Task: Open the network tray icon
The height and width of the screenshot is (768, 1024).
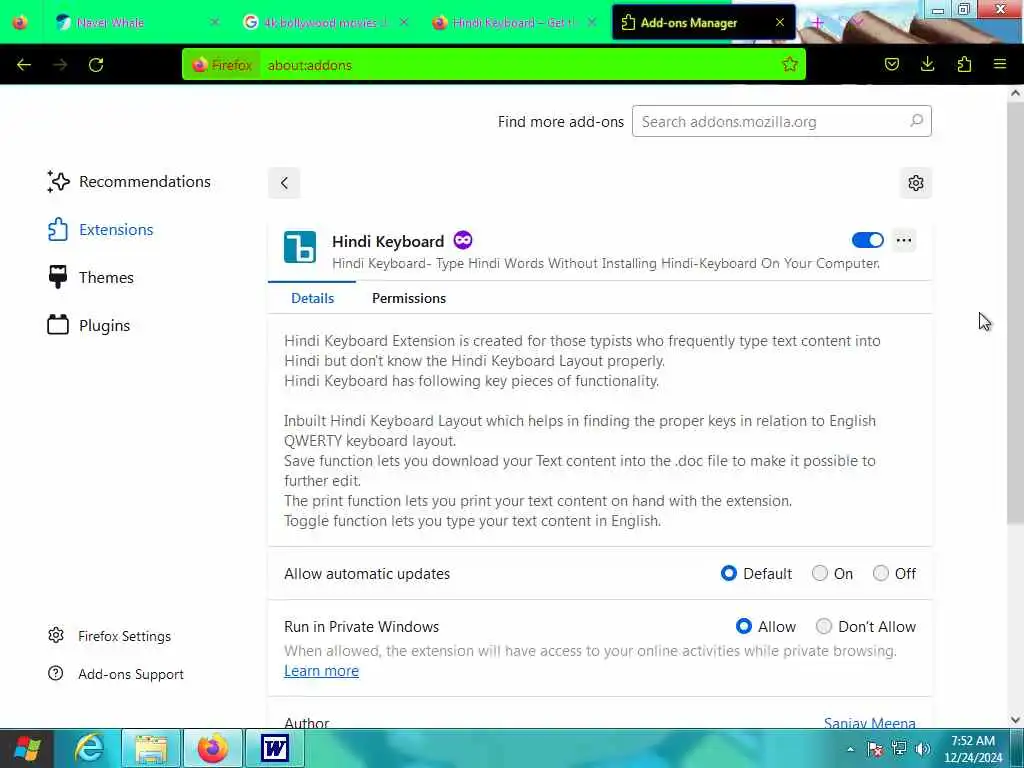Action: 899,749
